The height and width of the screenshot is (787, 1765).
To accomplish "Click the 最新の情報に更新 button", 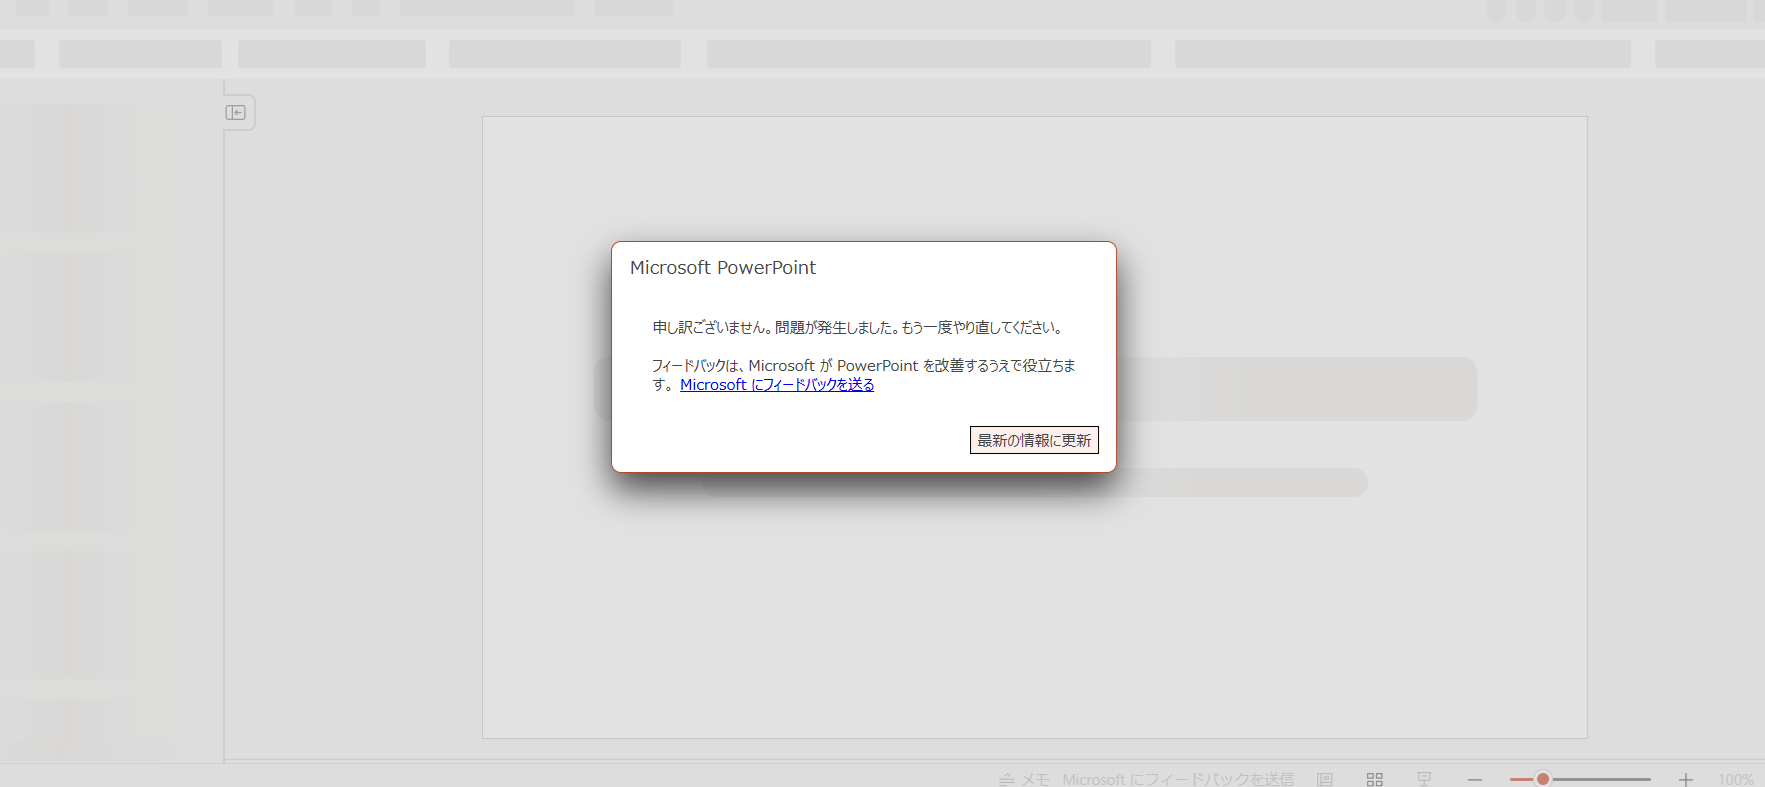I will click(1034, 440).
